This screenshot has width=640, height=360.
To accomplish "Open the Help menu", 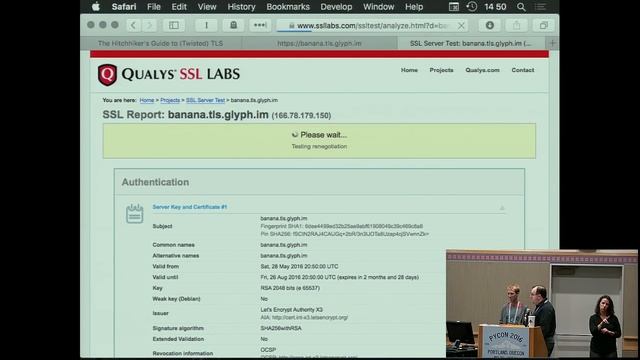I will [x=414, y=7].
